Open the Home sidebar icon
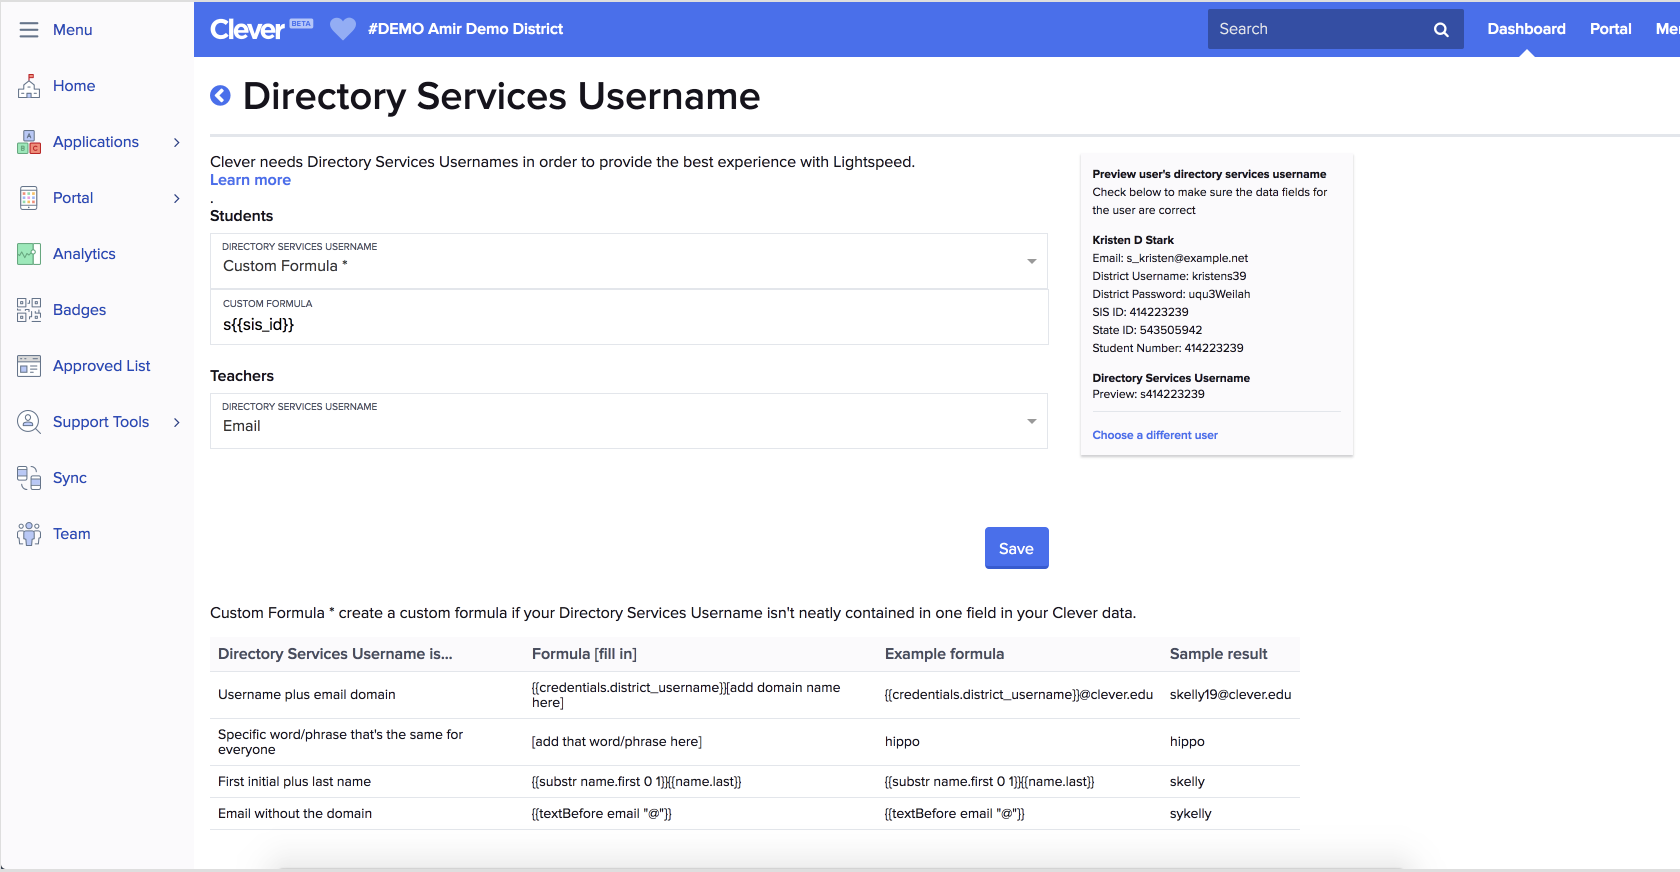The width and height of the screenshot is (1680, 872). click(x=29, y=87)
